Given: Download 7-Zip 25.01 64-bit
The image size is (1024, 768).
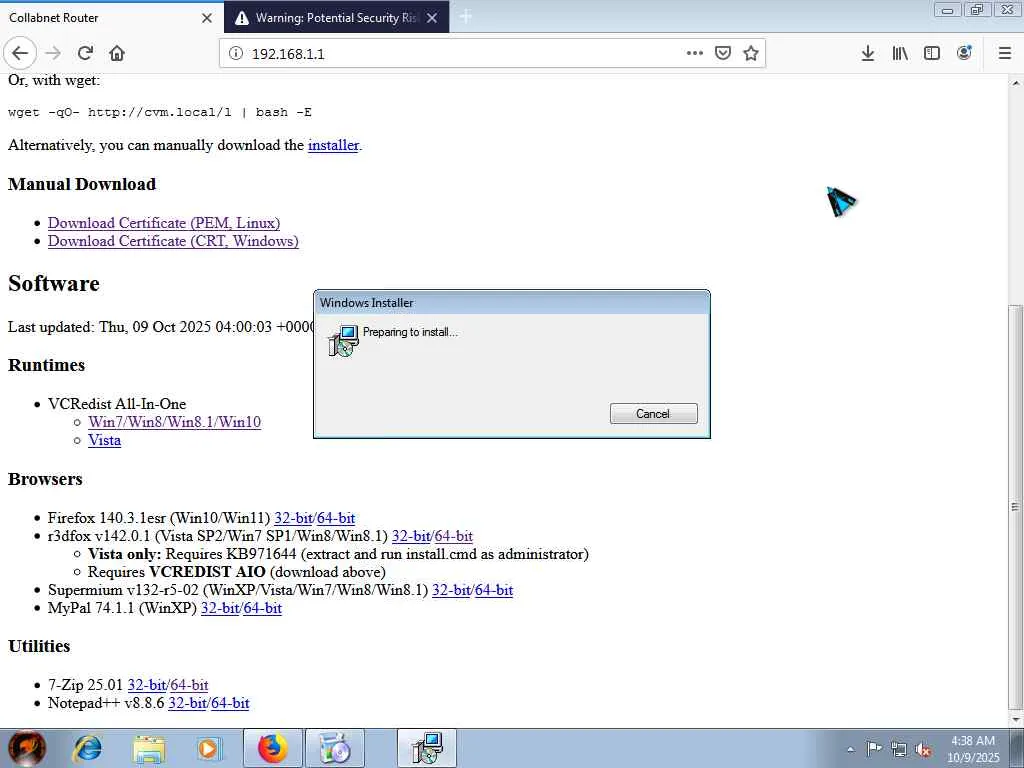Looking at the screenshot, I should pos(189,685).
